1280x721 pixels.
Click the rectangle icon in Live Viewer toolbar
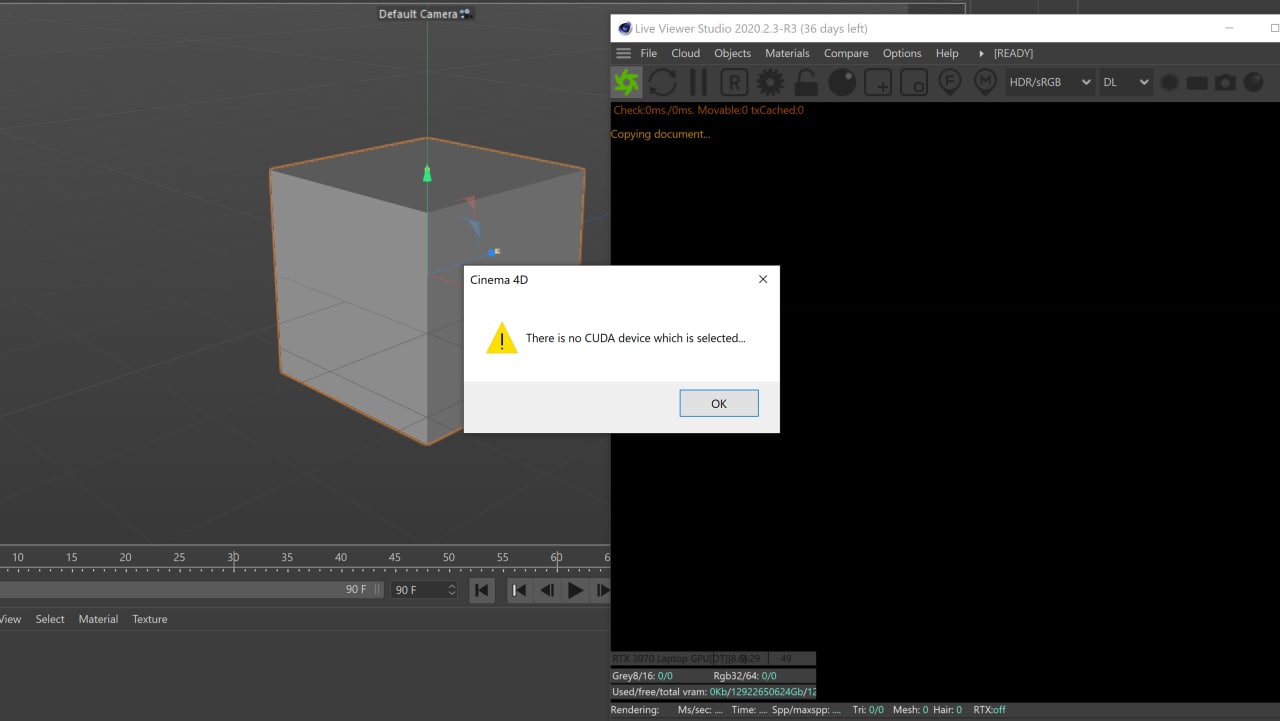pyautogui.click(x=1197, y=83)
